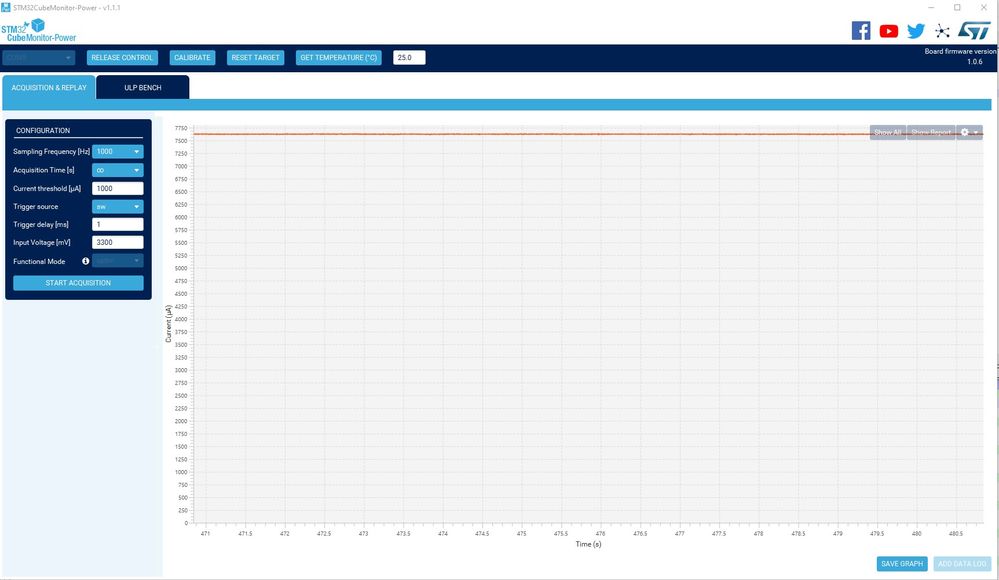
Task: Click the 'Trigger delay [ms]' label
Action: [x=41, y=224]
